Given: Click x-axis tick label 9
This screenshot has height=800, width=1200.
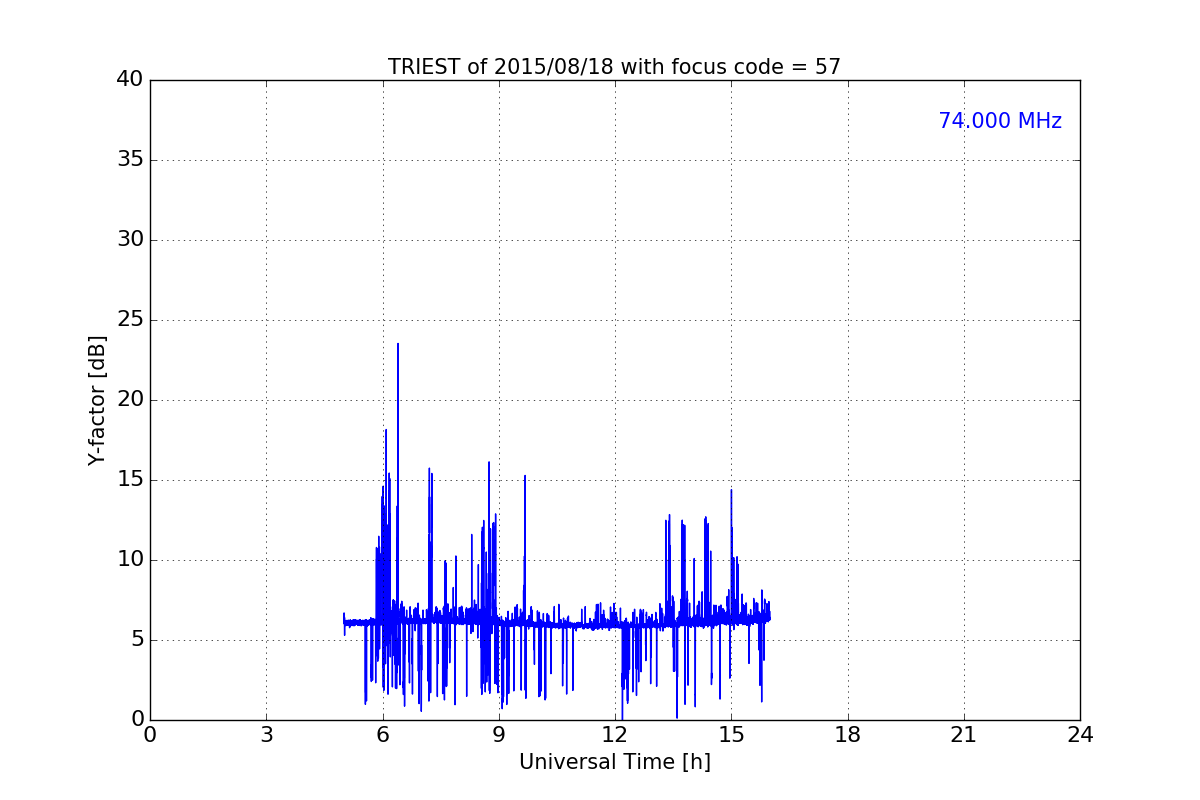Looking at the screenshot, I should (x=499, y=735).
